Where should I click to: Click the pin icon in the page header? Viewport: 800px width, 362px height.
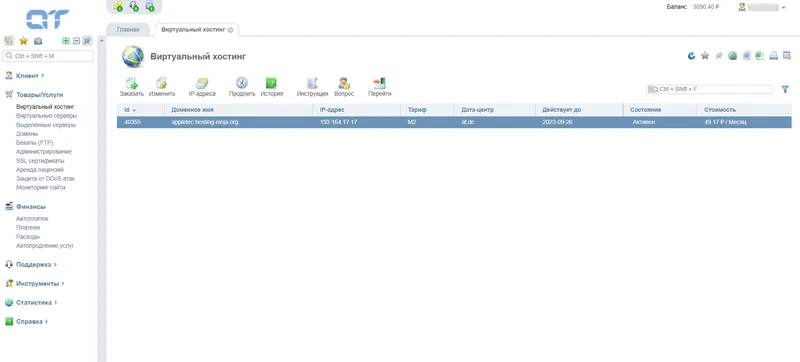point(719,56)
